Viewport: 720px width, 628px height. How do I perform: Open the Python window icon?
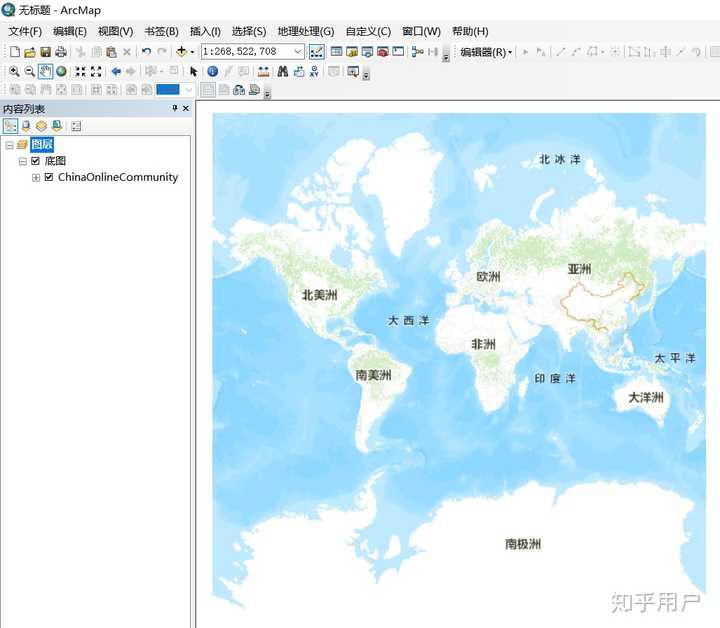tap(398, 52)
